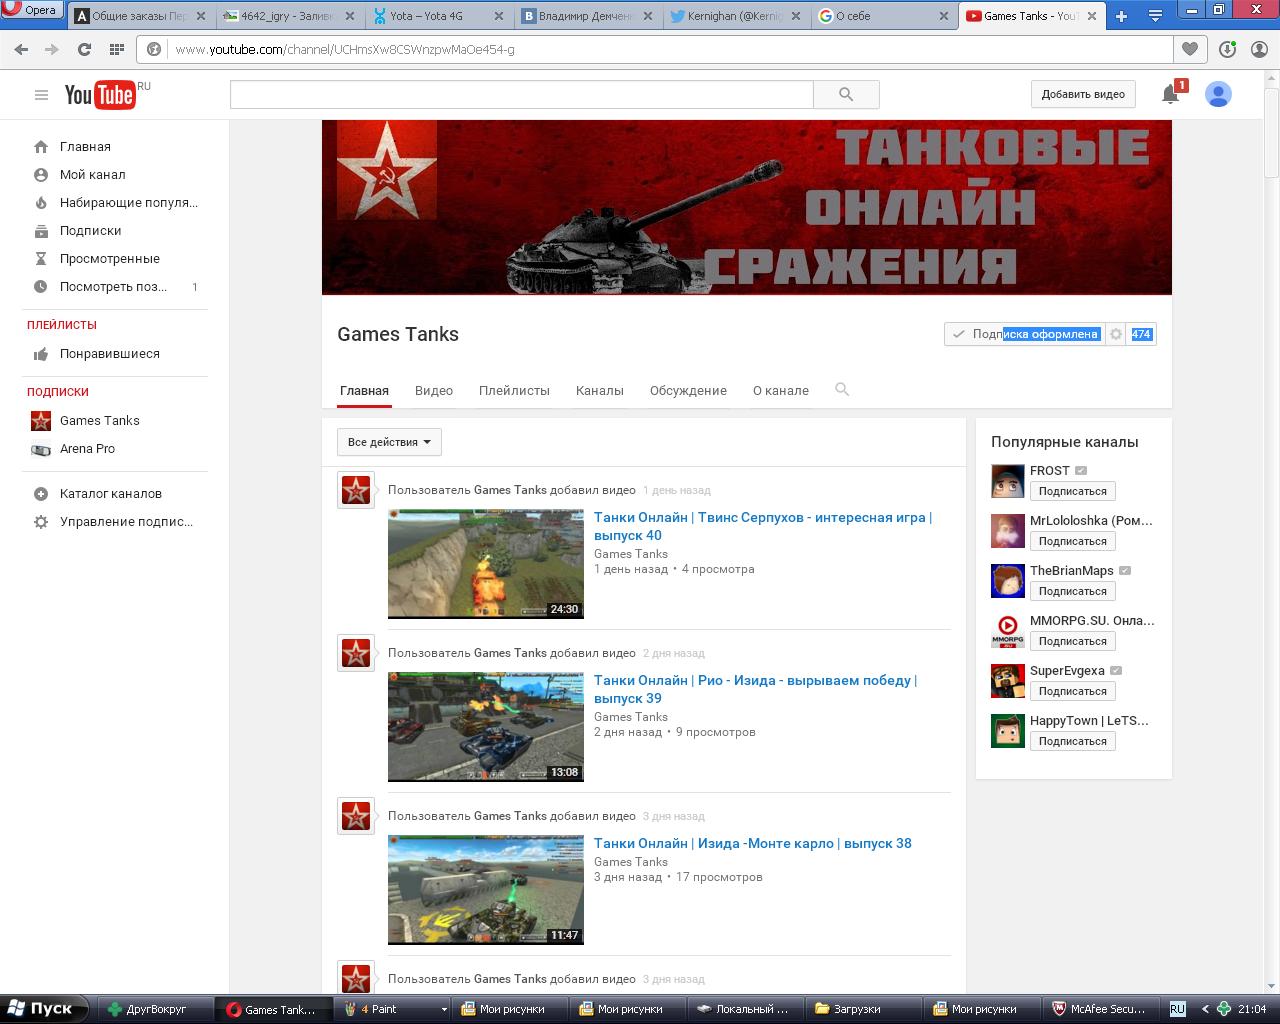
Task: Switch to the Общие заказы browser tab
Action: click(141, 16)
